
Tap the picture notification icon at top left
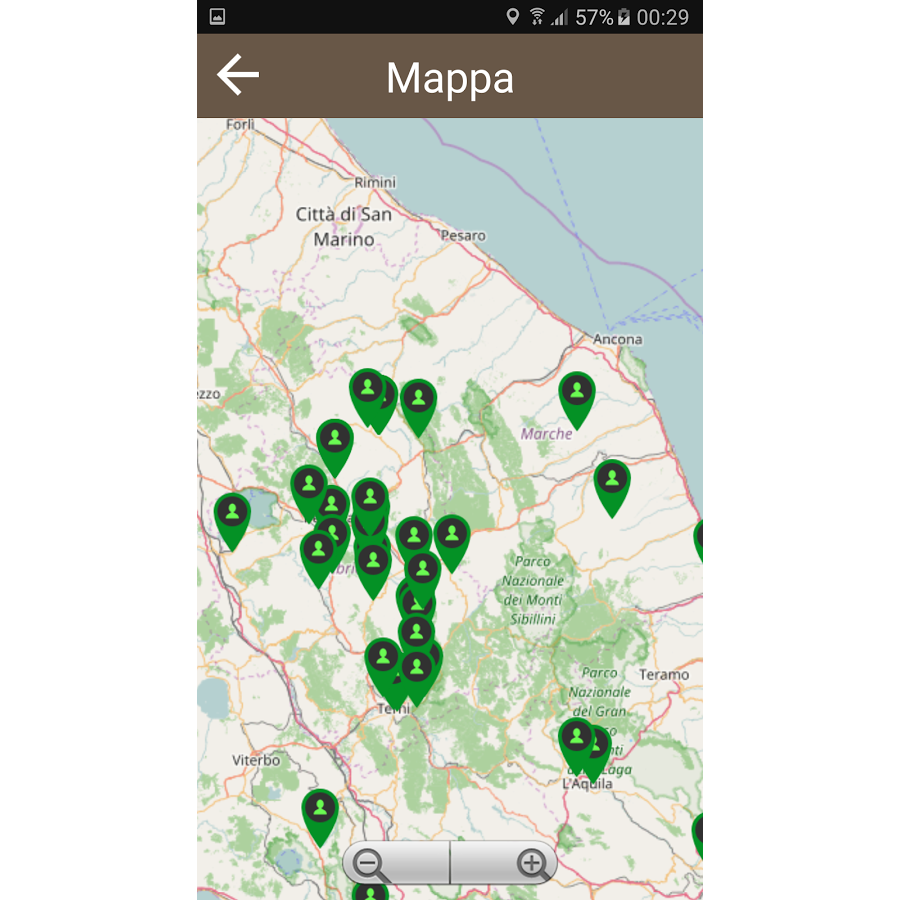pyautogui.click(x=217, y=17)
